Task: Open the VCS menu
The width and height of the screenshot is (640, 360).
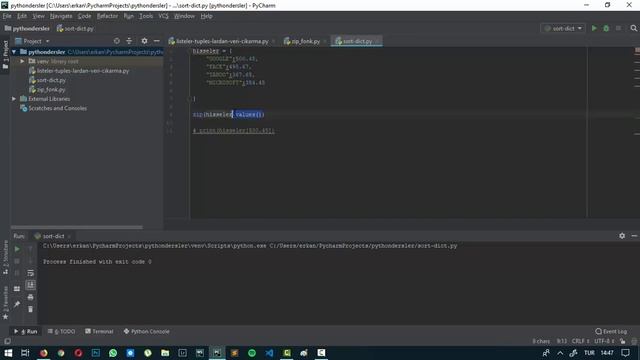Action: pyautogui.click(x=163, y=16)
